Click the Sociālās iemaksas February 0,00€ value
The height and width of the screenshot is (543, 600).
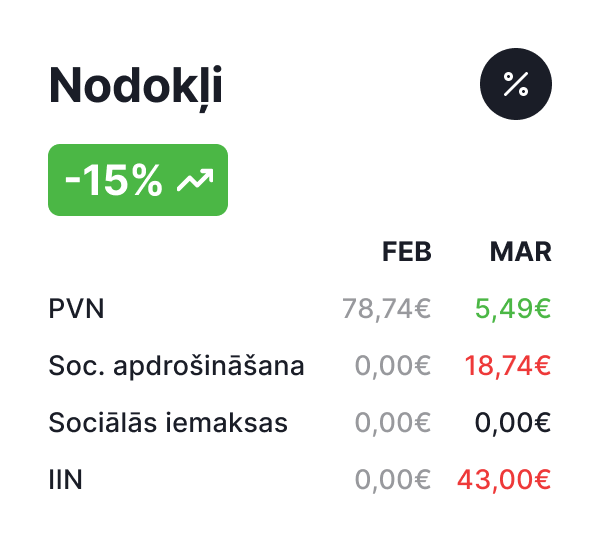point(393,423)
